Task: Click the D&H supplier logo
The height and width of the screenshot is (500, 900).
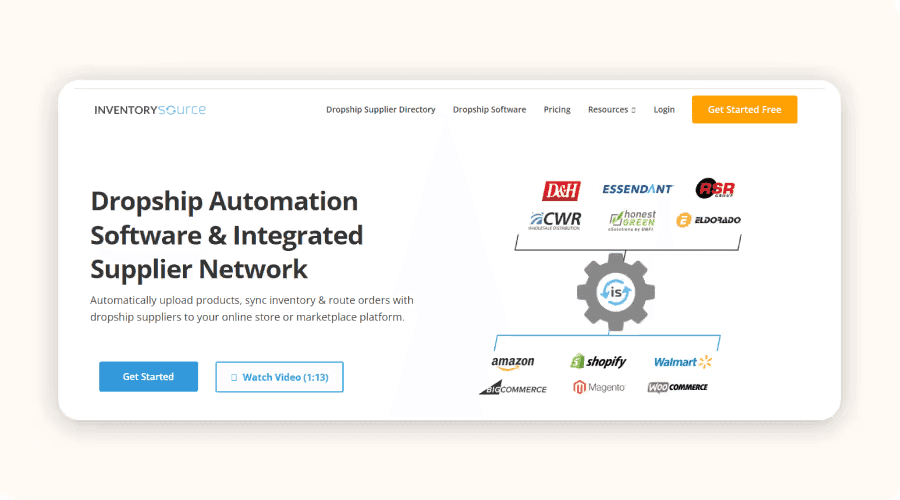Action: 561,191
